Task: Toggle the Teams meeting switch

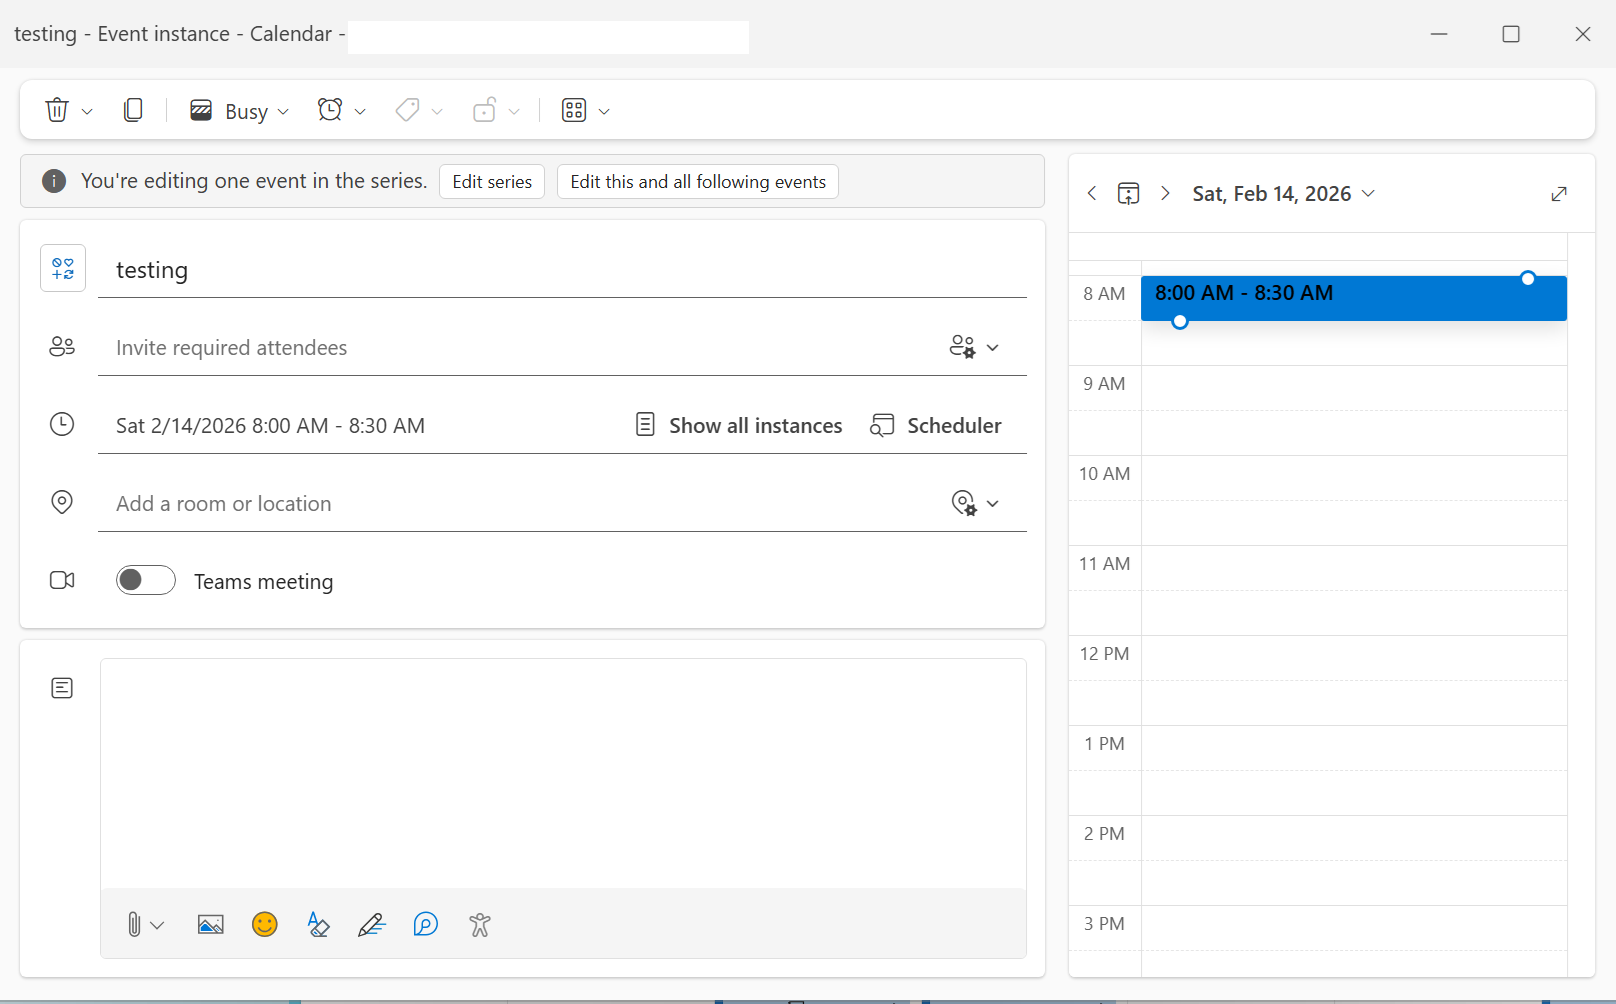Action: [146, 580]
